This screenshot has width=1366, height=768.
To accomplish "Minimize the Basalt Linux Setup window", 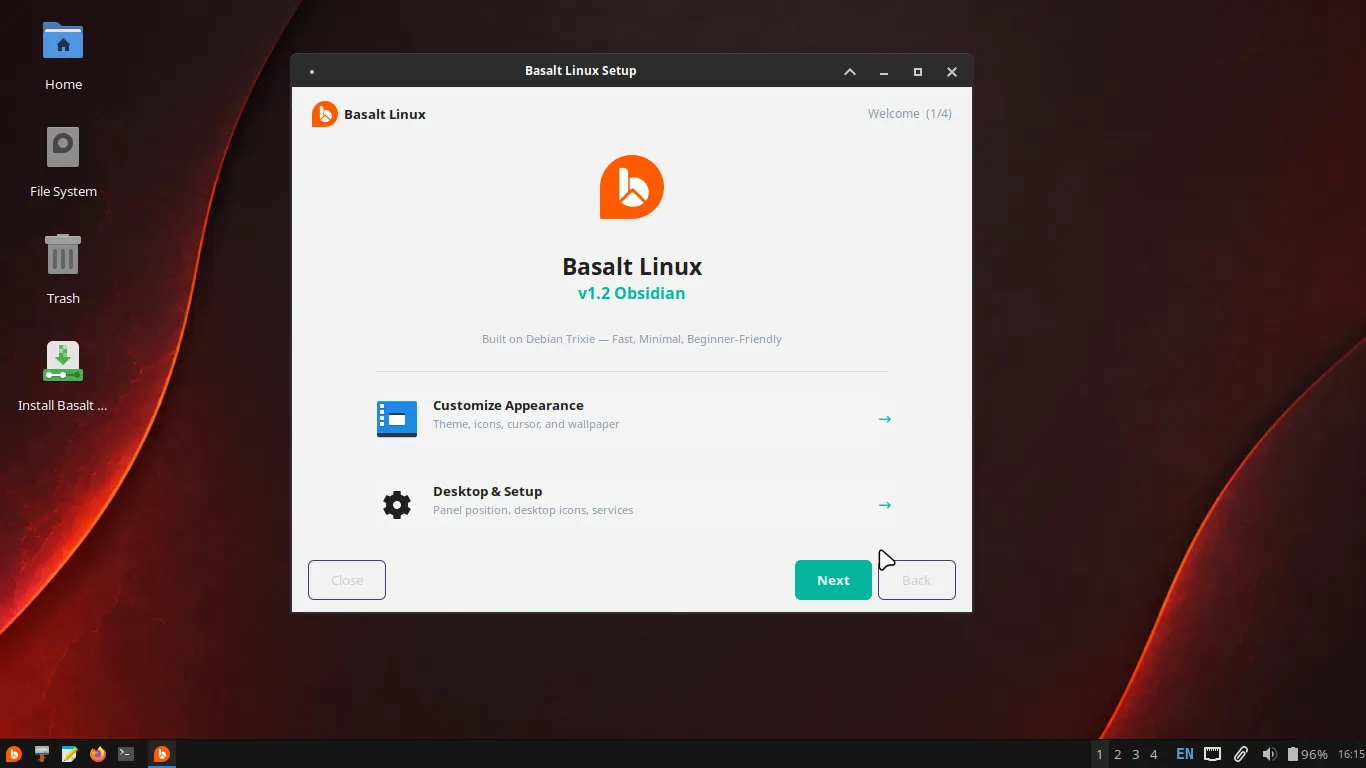I will click(x=884, y=72).
